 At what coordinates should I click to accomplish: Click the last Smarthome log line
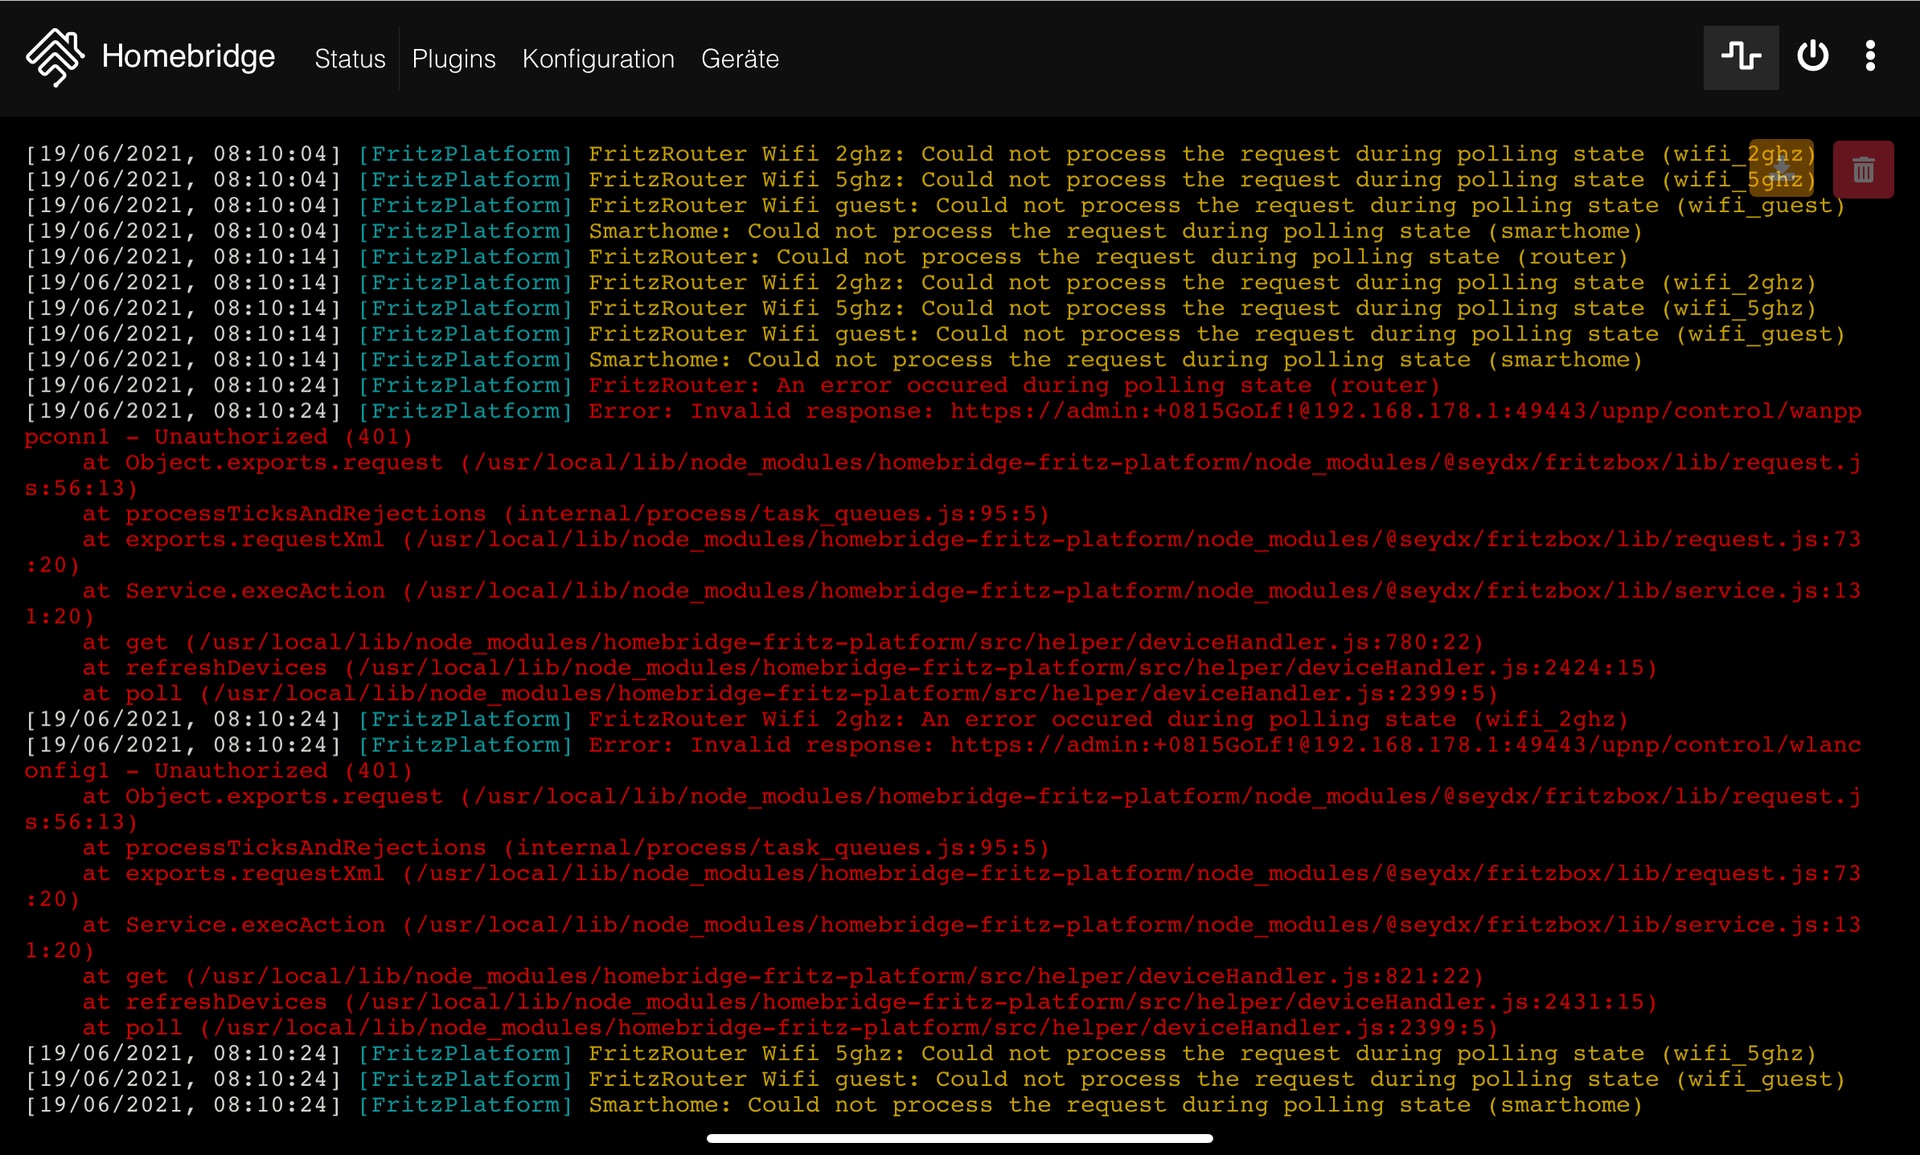pyautogui.click(x=1114, y=1106)
